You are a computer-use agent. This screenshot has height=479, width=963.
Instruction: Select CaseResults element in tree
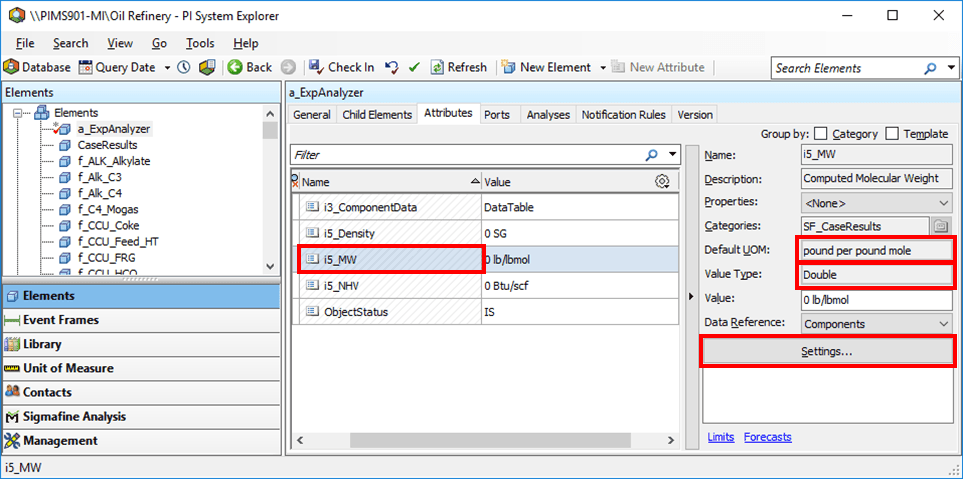107,146
